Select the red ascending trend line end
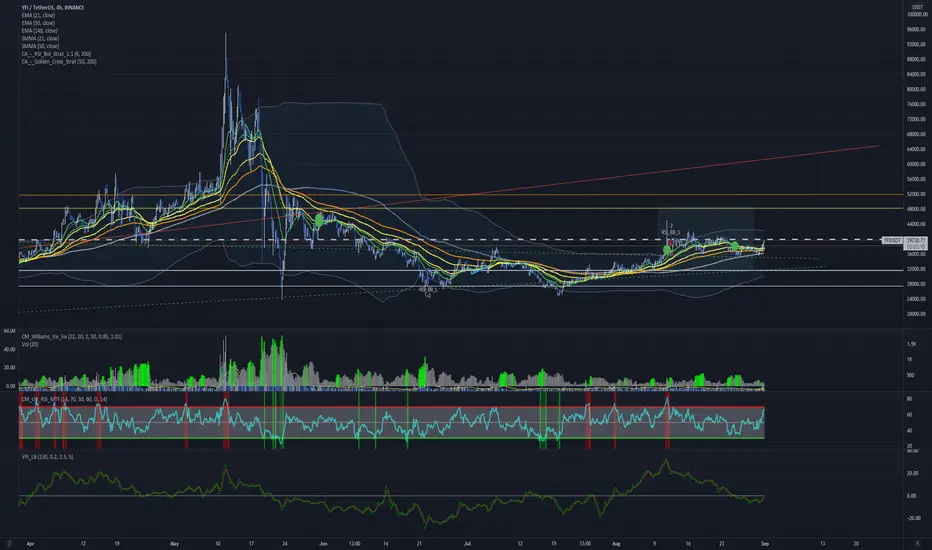 (x=879, y=145)
